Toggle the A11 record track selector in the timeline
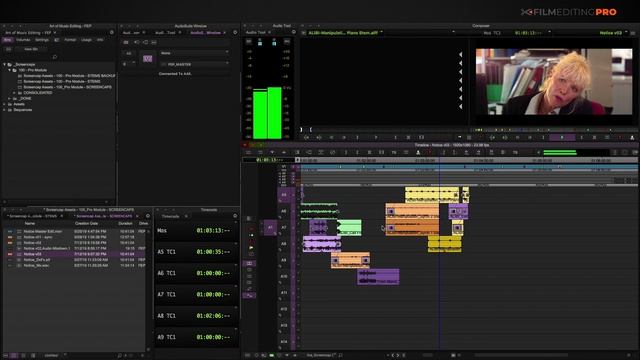The height and width of the screenshot is (360, 640). tap(284, 293)
